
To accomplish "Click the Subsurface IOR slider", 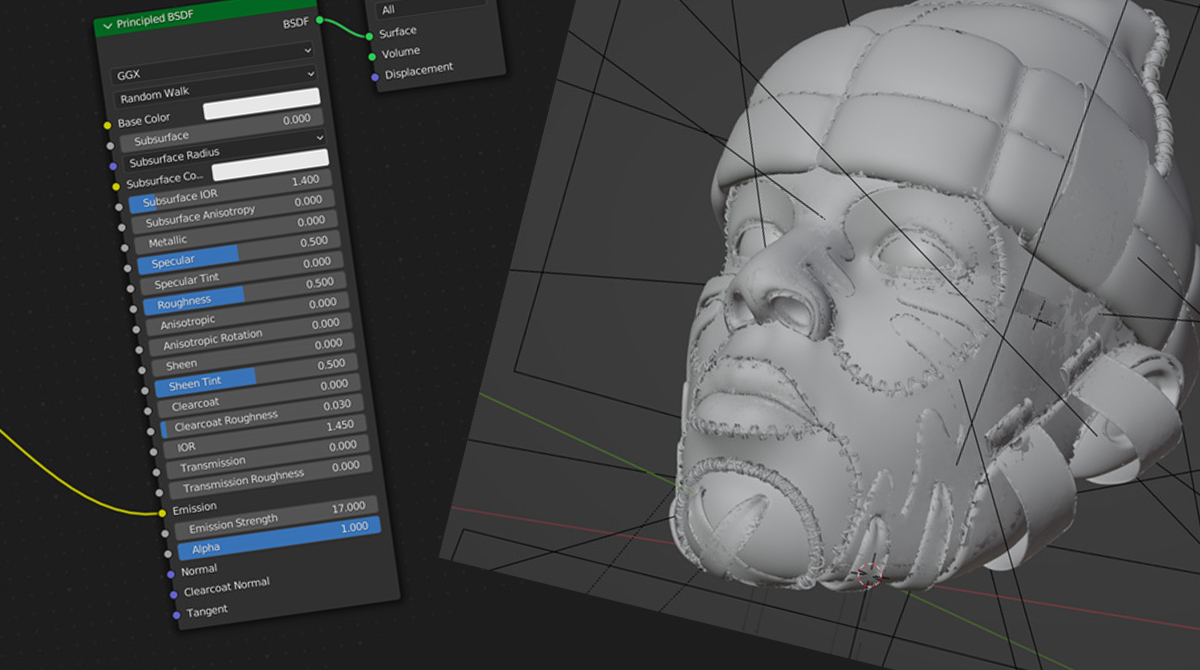I will tap(229, 192).
